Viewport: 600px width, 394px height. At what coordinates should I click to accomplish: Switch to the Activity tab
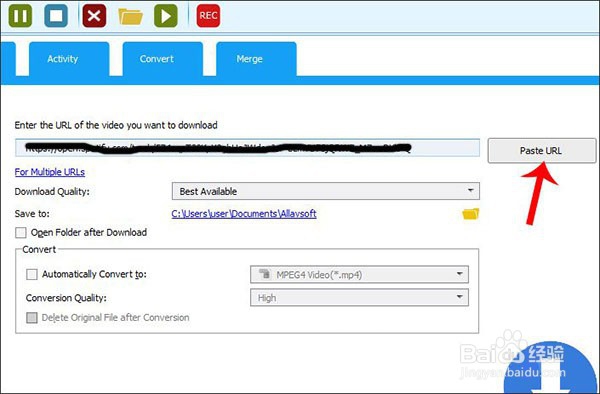pos(69,59)
